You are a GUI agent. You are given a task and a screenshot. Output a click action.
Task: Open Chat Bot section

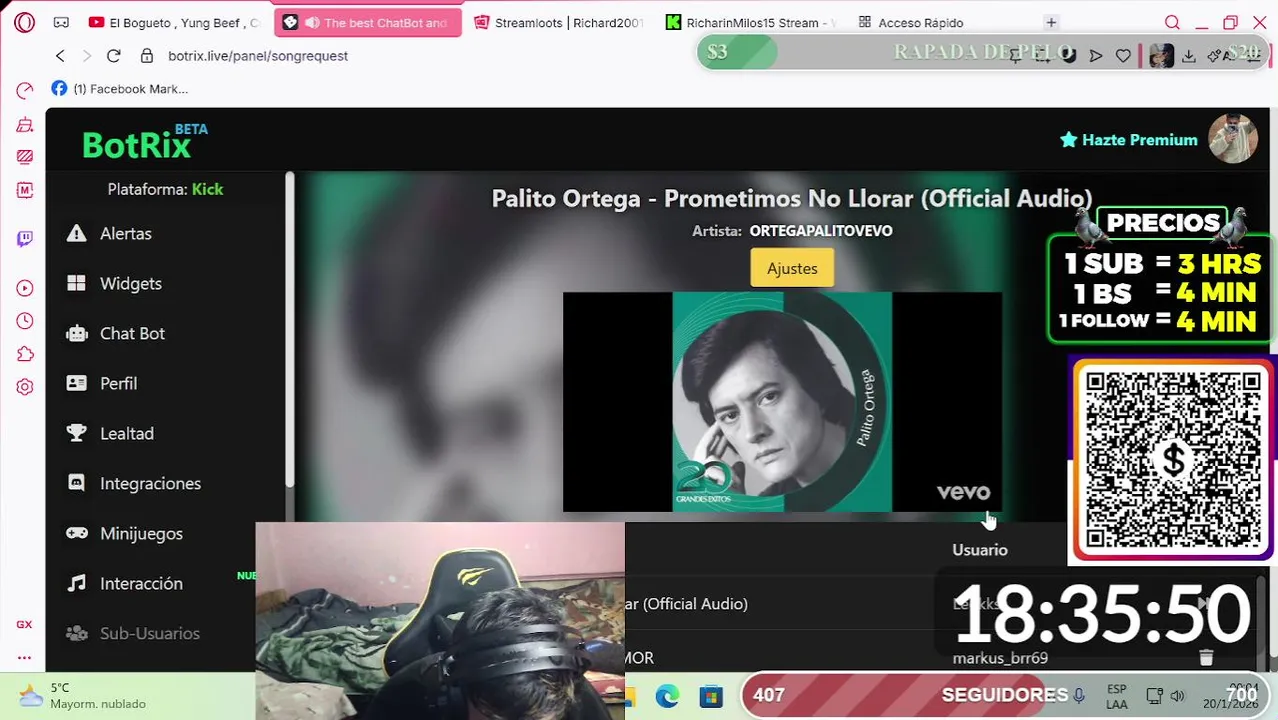(x=132, y=333)
